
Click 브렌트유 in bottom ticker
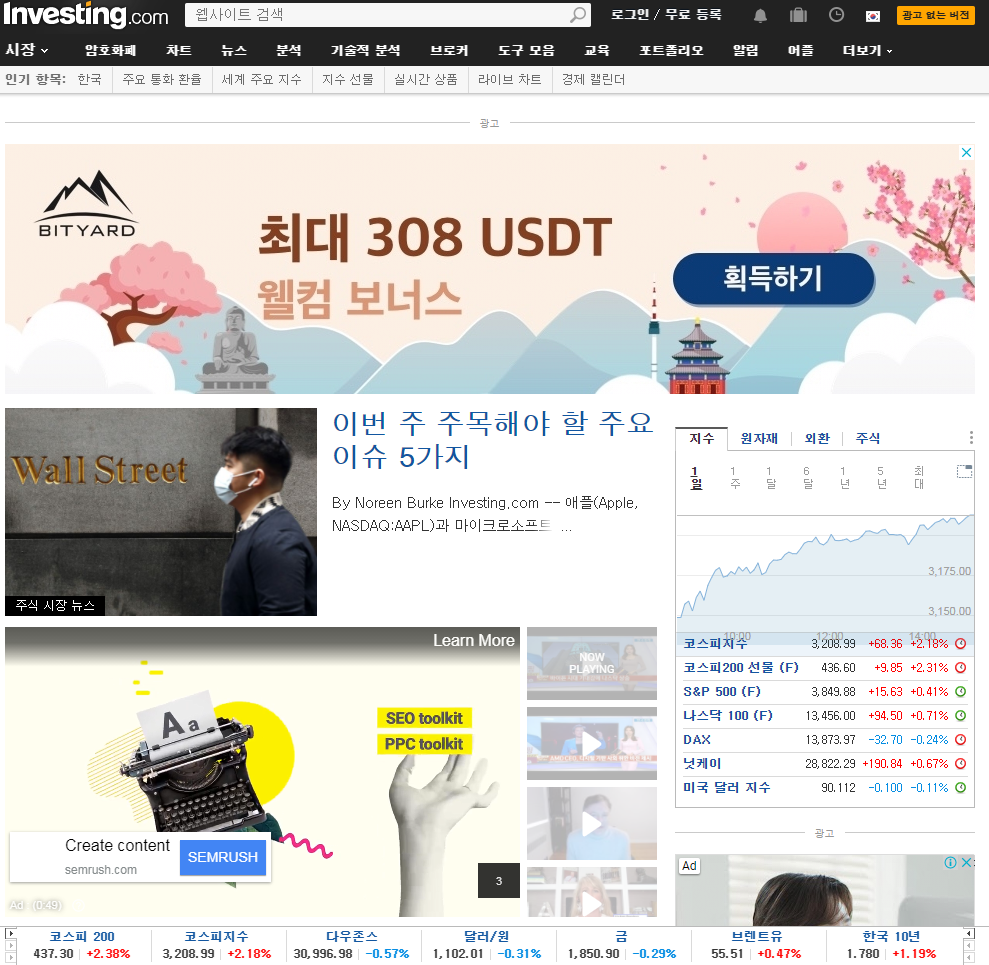point(756,937)
